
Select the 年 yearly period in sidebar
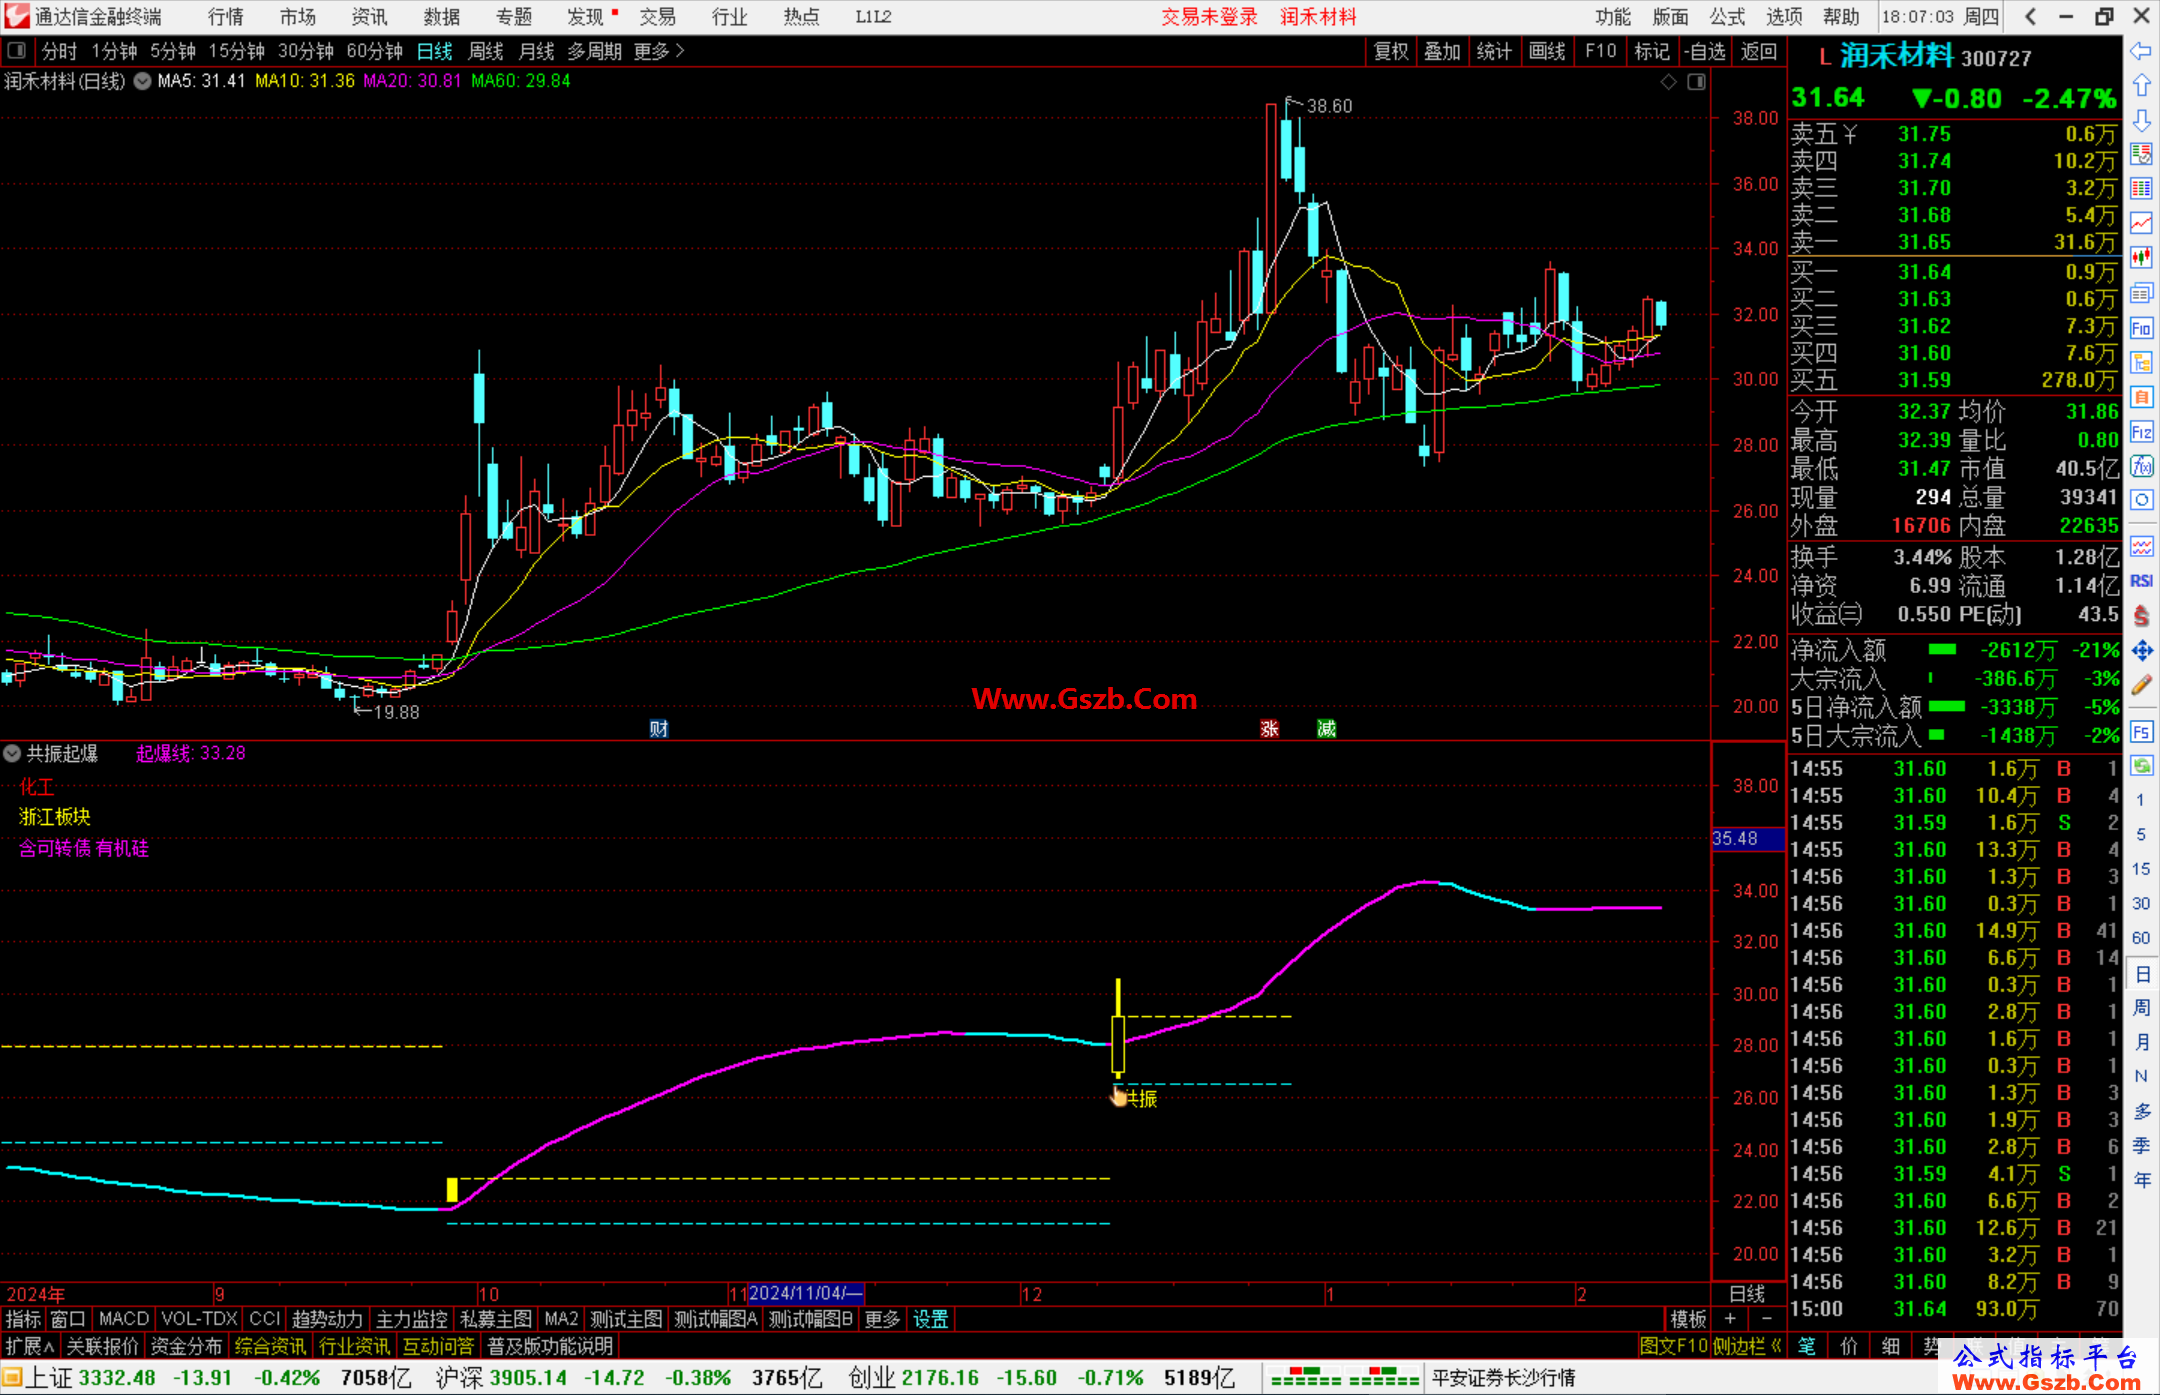[2141, 1180]
